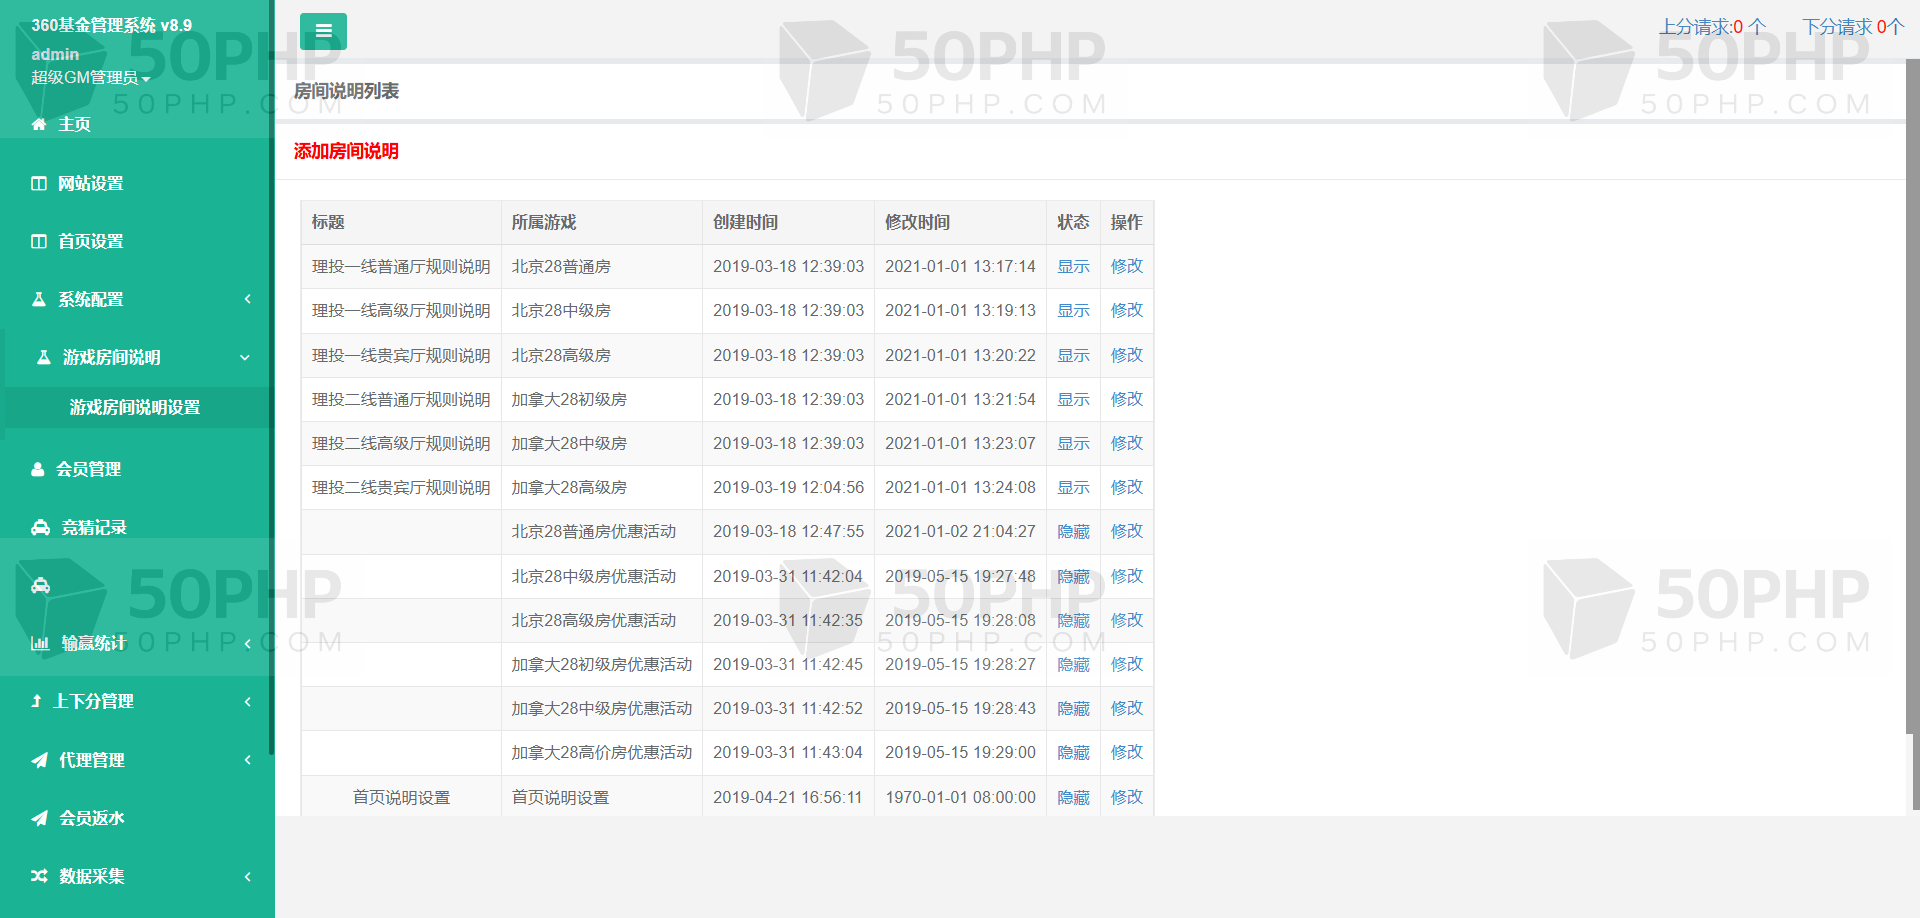Click the page's vertical scrollbar
The width and height of the screenshot is (1920, 918).
(1912, 400)
